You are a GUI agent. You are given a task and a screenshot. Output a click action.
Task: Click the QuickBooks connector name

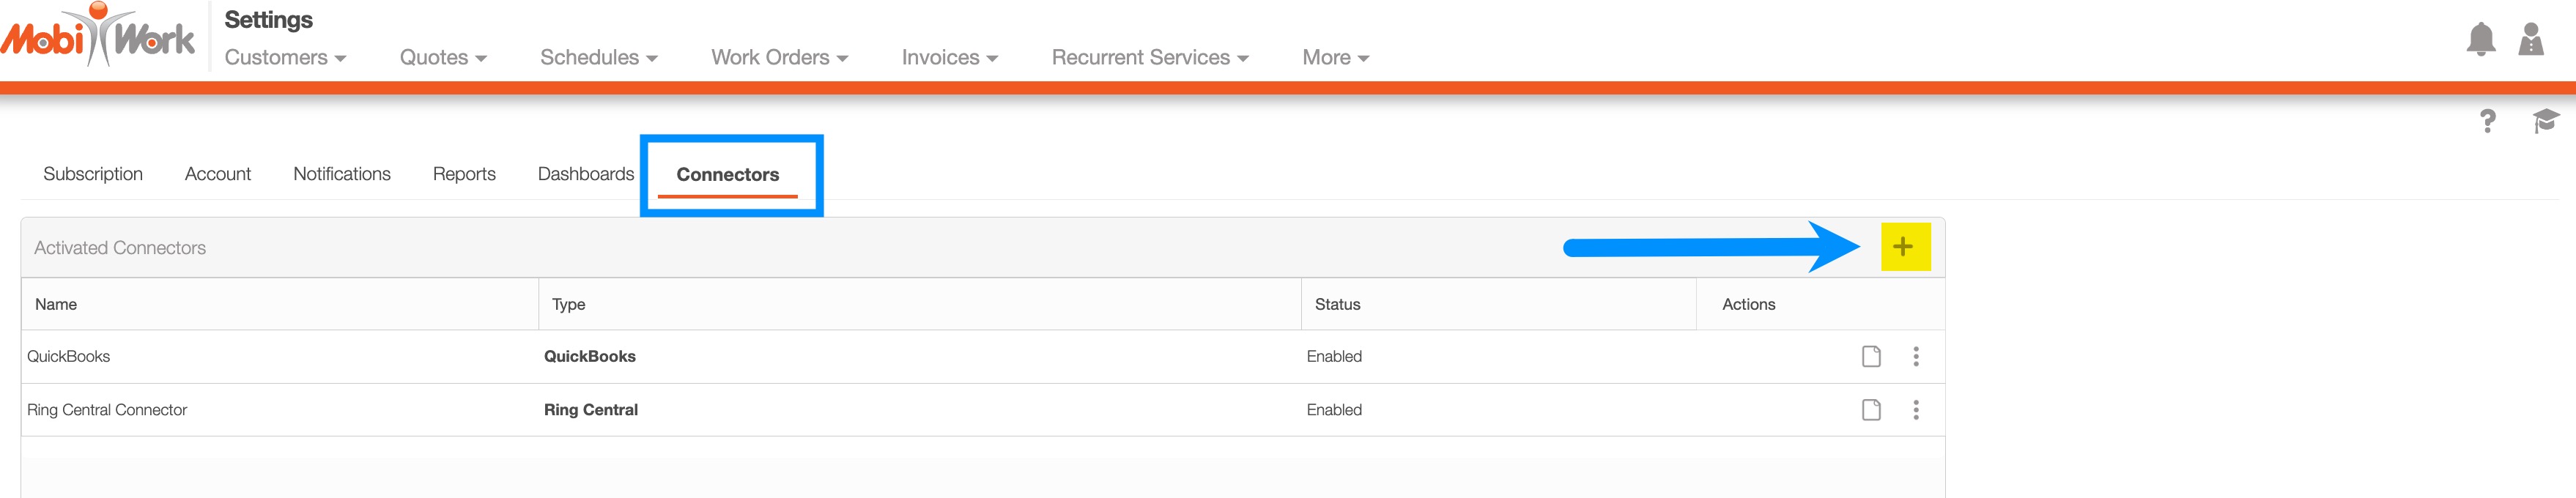point(69,357)
